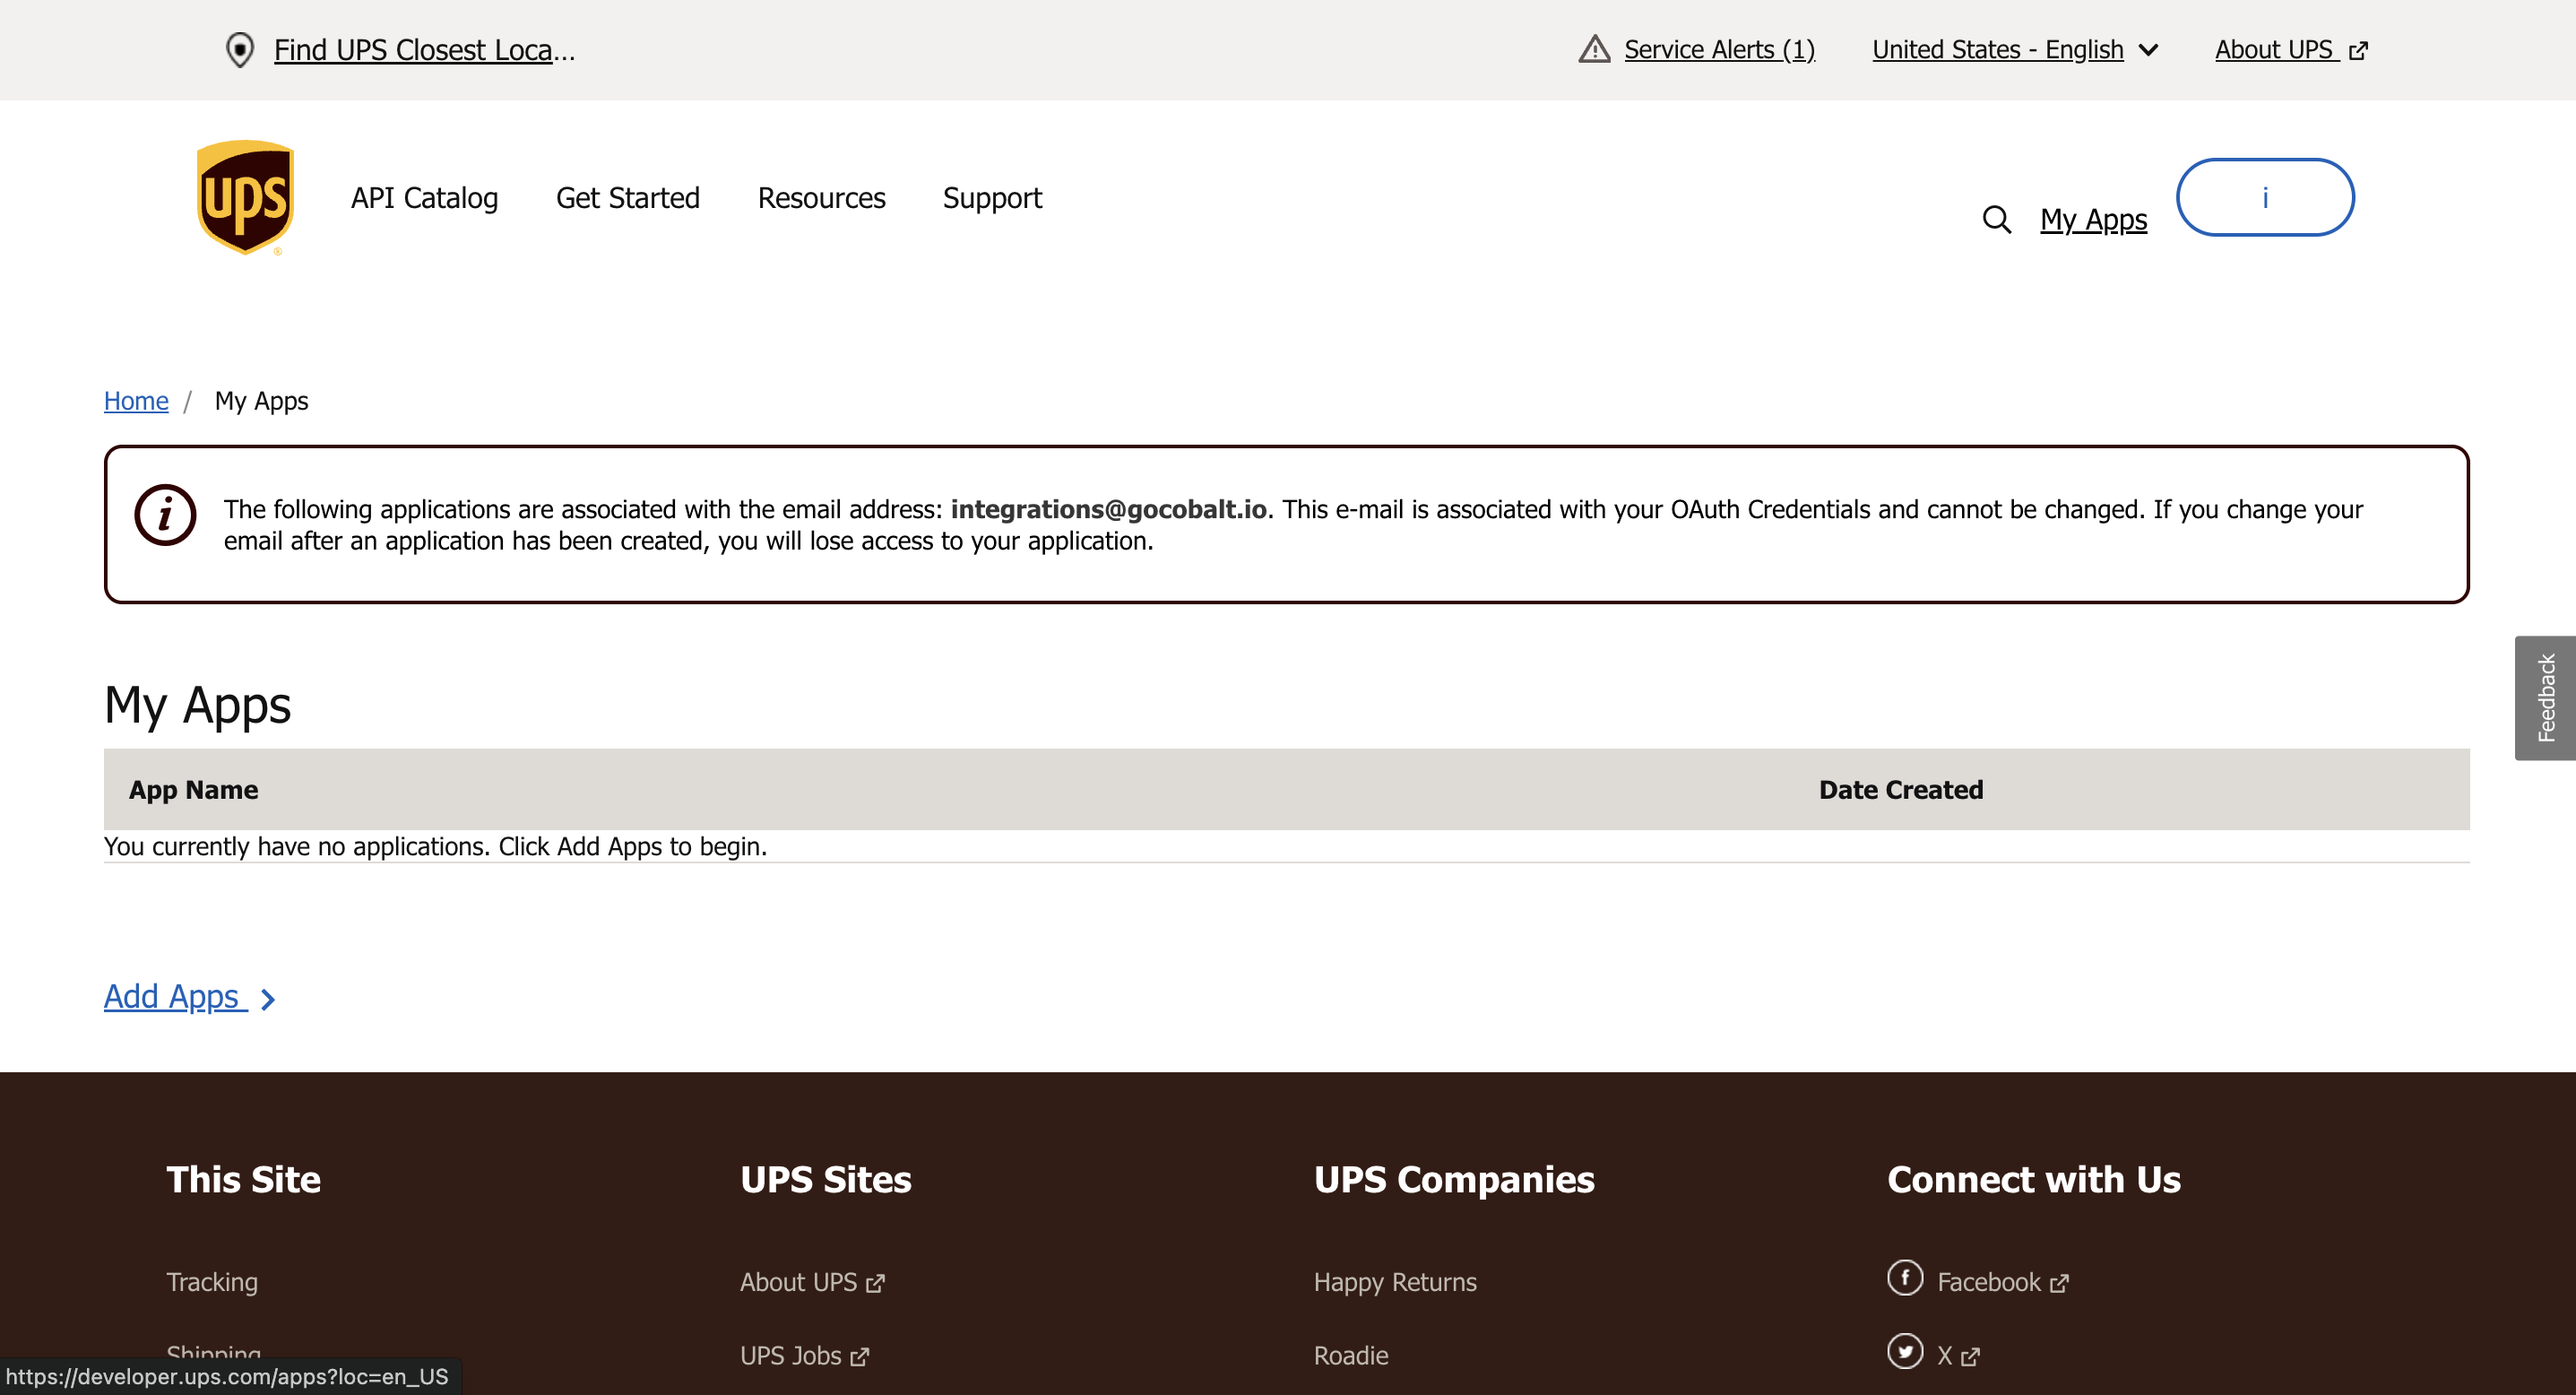Click the Add Apps link
The width and height of the screenshot is (2576, 1395).
pos(172,996)
